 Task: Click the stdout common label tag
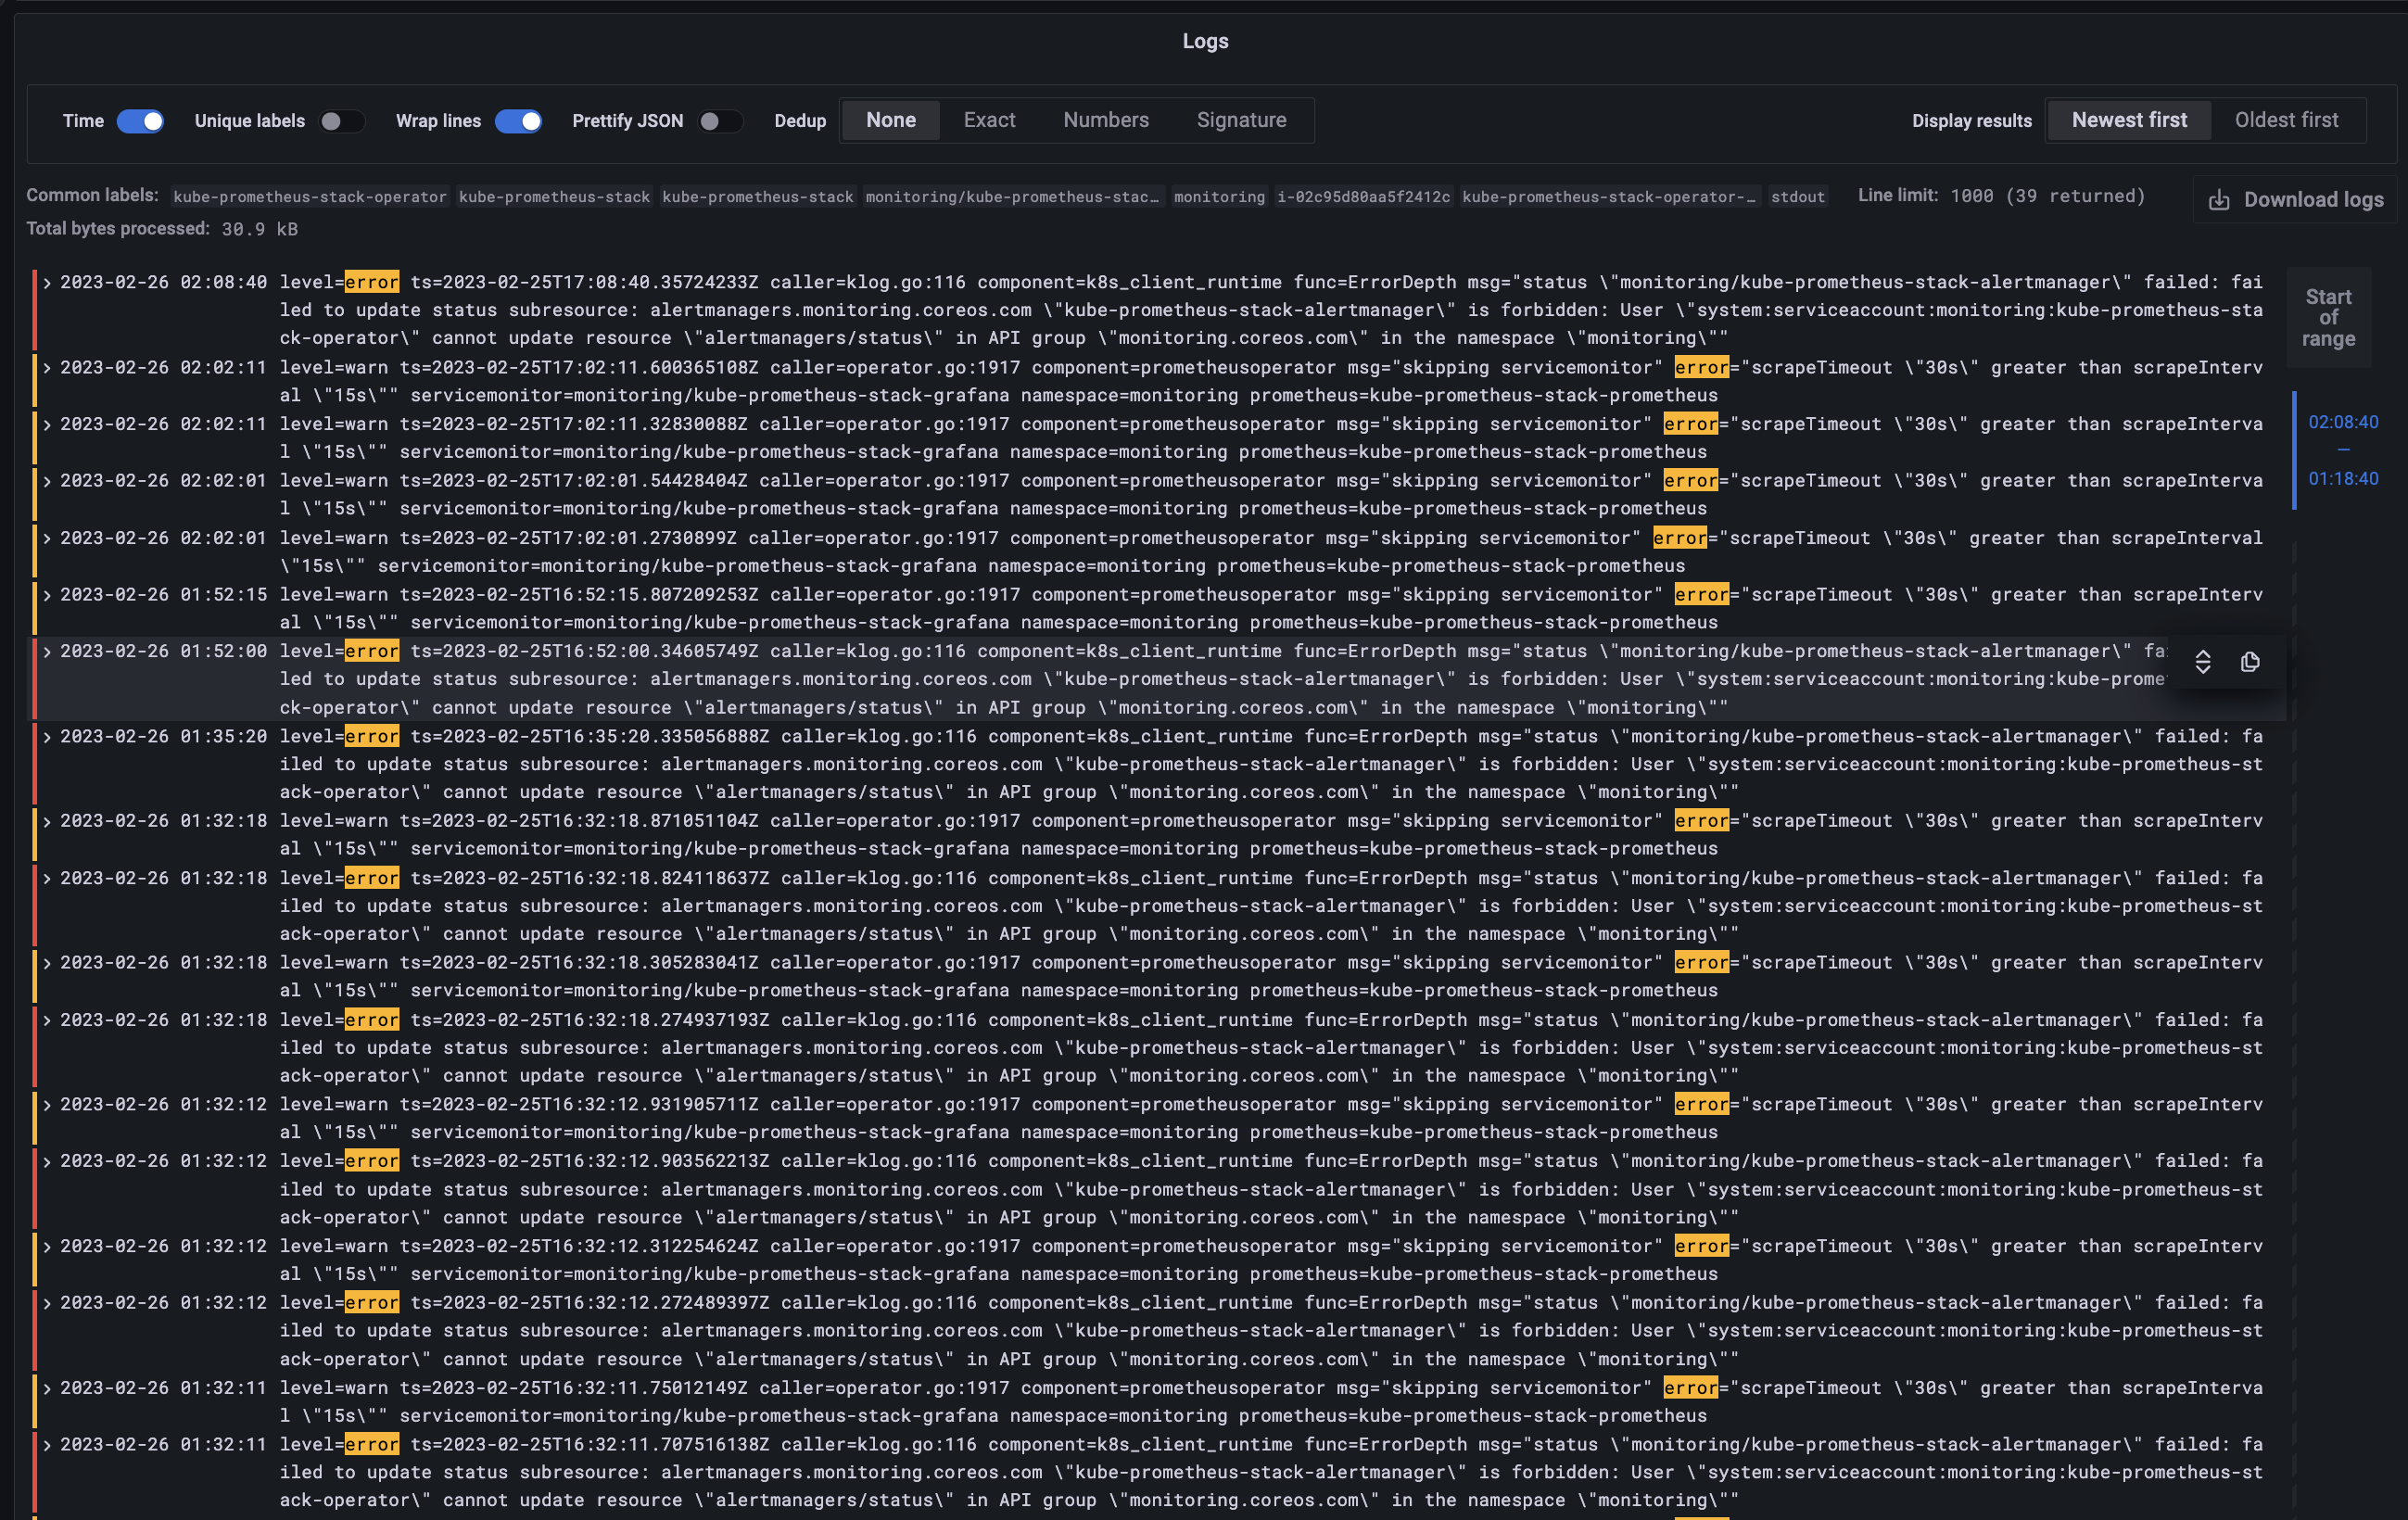(1797, 197)
